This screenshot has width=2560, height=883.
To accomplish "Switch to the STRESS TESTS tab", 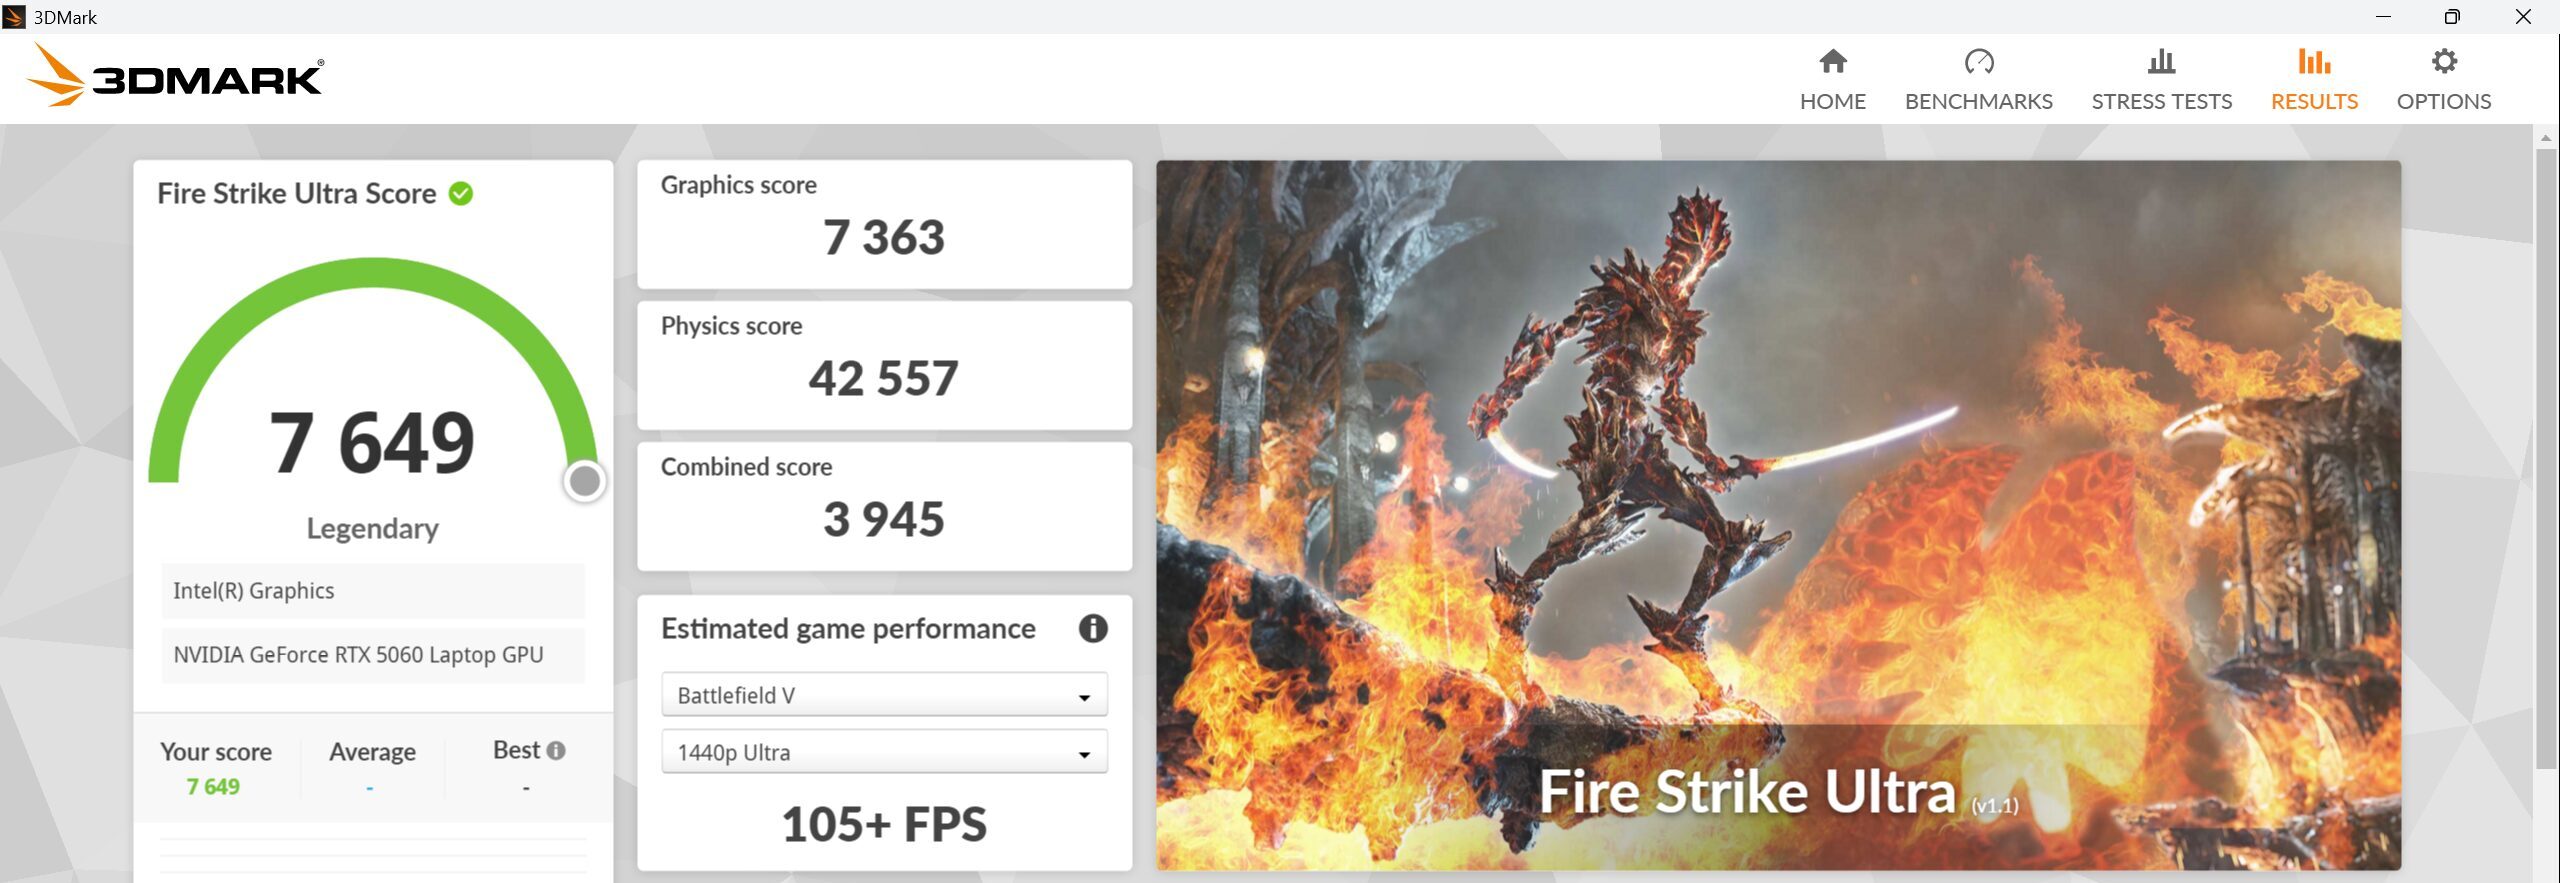I will pyautogui.click(x=2161, y=102).
